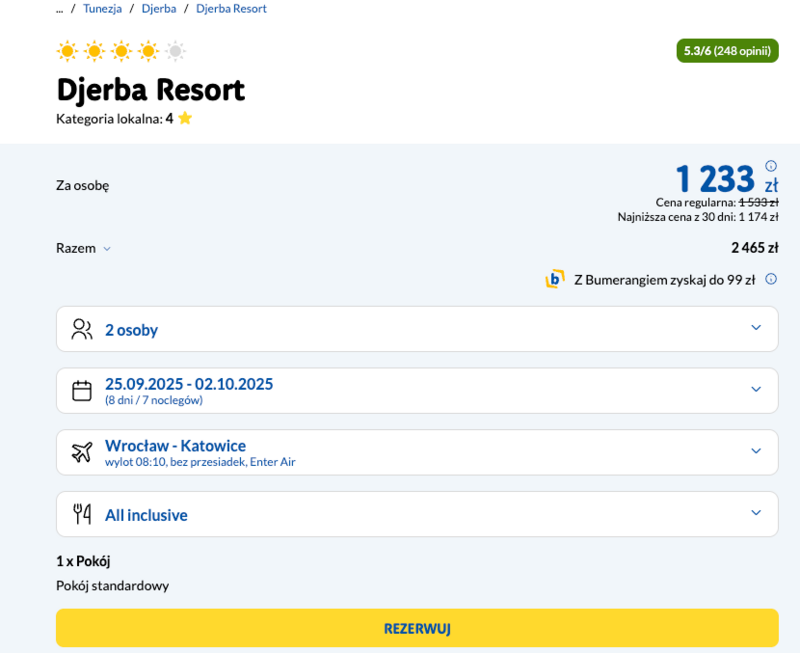Click the breadcrumb ellipsis
Viewport: 800px width, 653px height.
60,9
